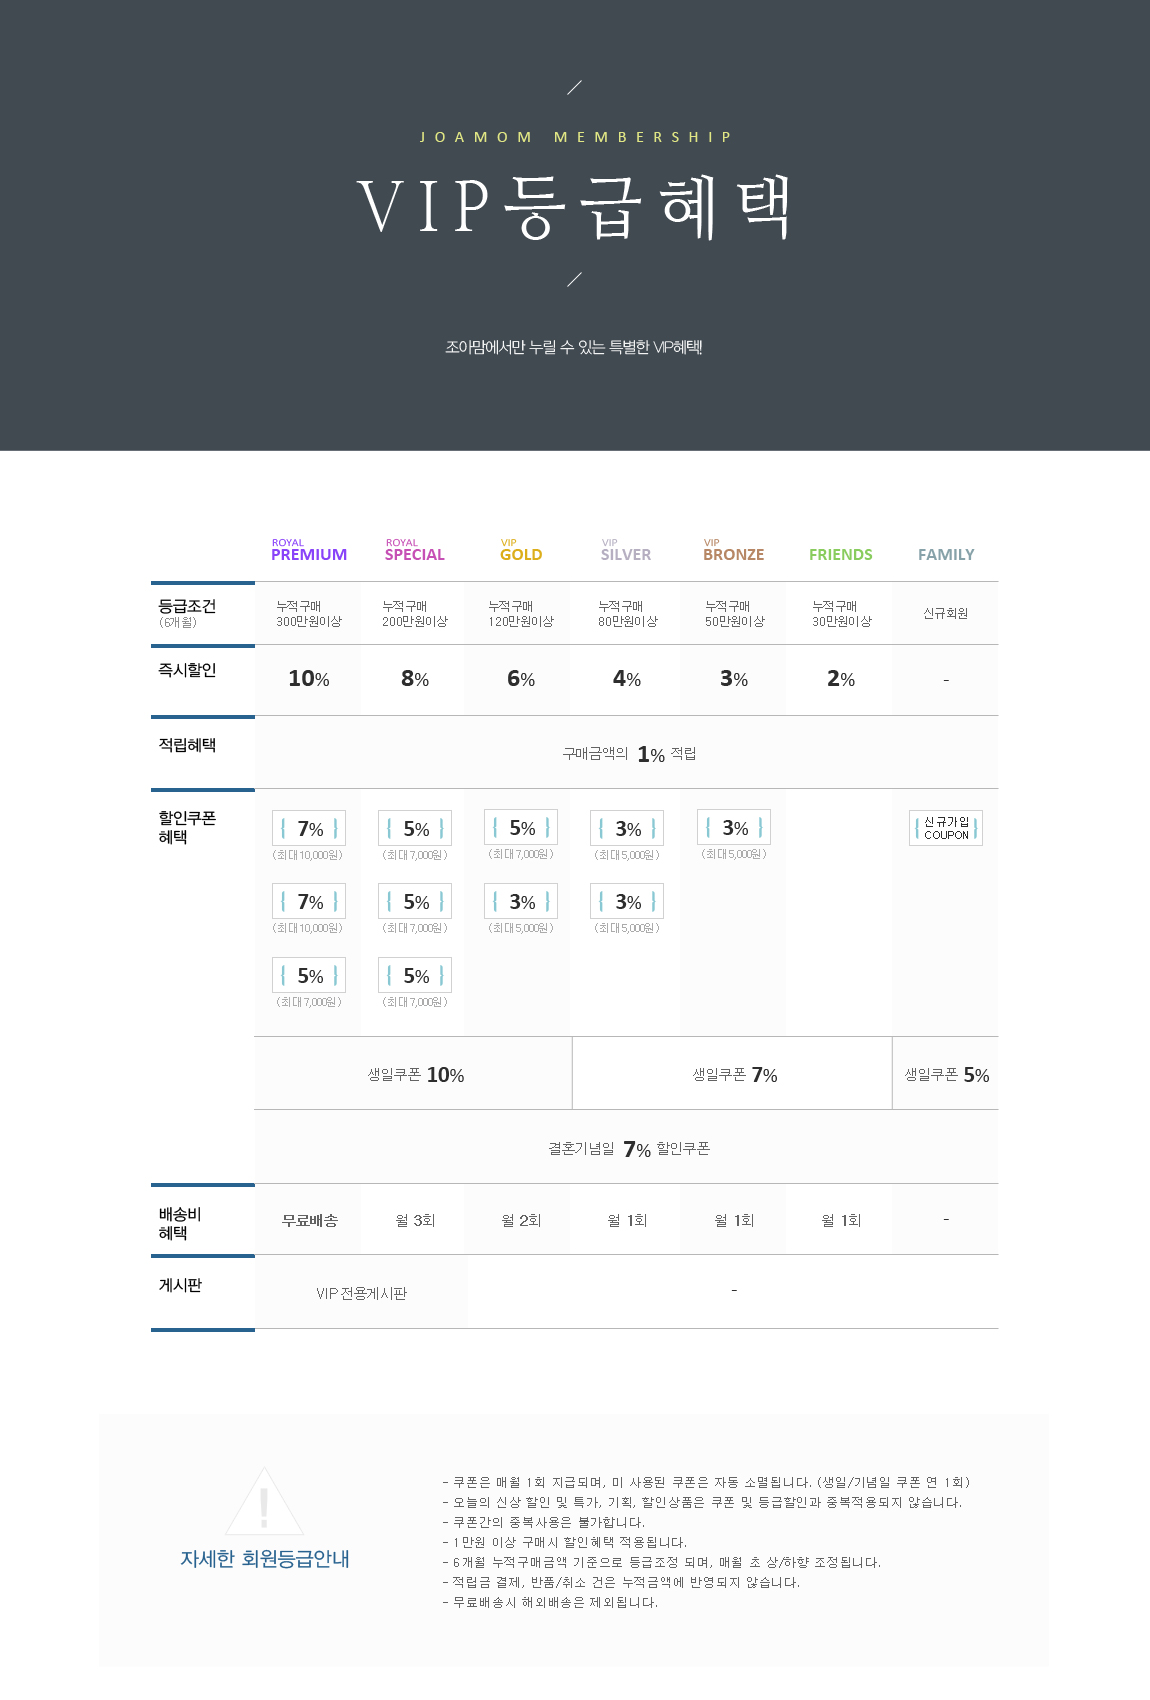Click the ROYAL SPECIAL tier heading
1150x1700 pixels.
(415, 550)
